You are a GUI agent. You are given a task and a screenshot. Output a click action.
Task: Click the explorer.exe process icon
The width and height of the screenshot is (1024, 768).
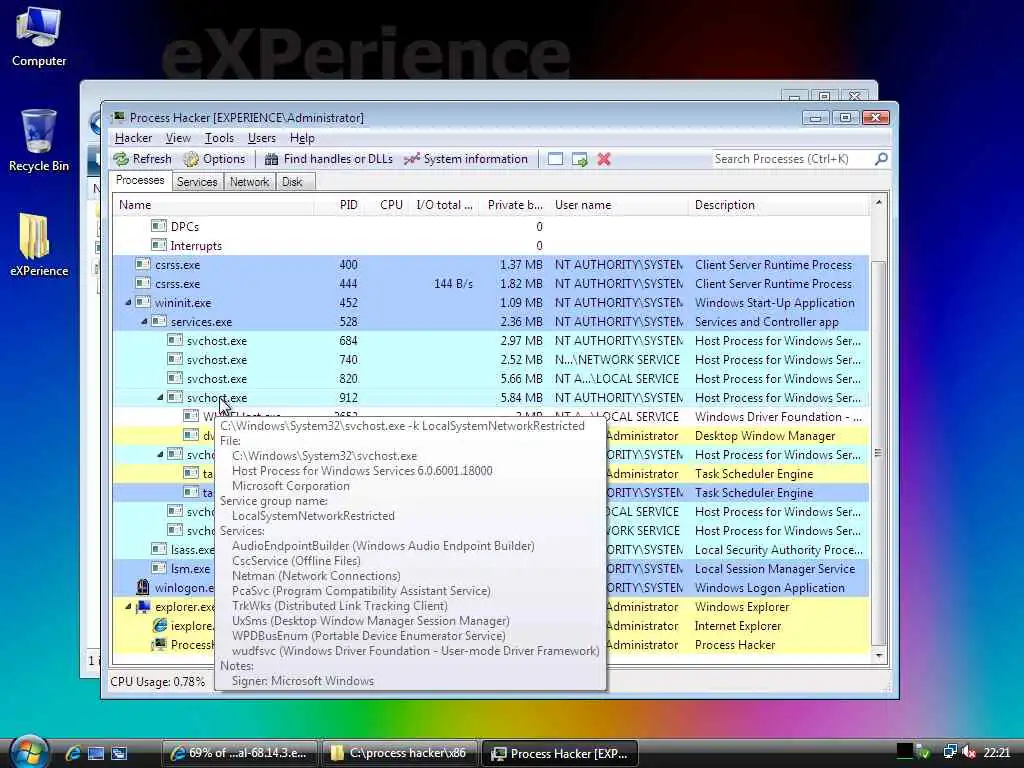[143, 607]
